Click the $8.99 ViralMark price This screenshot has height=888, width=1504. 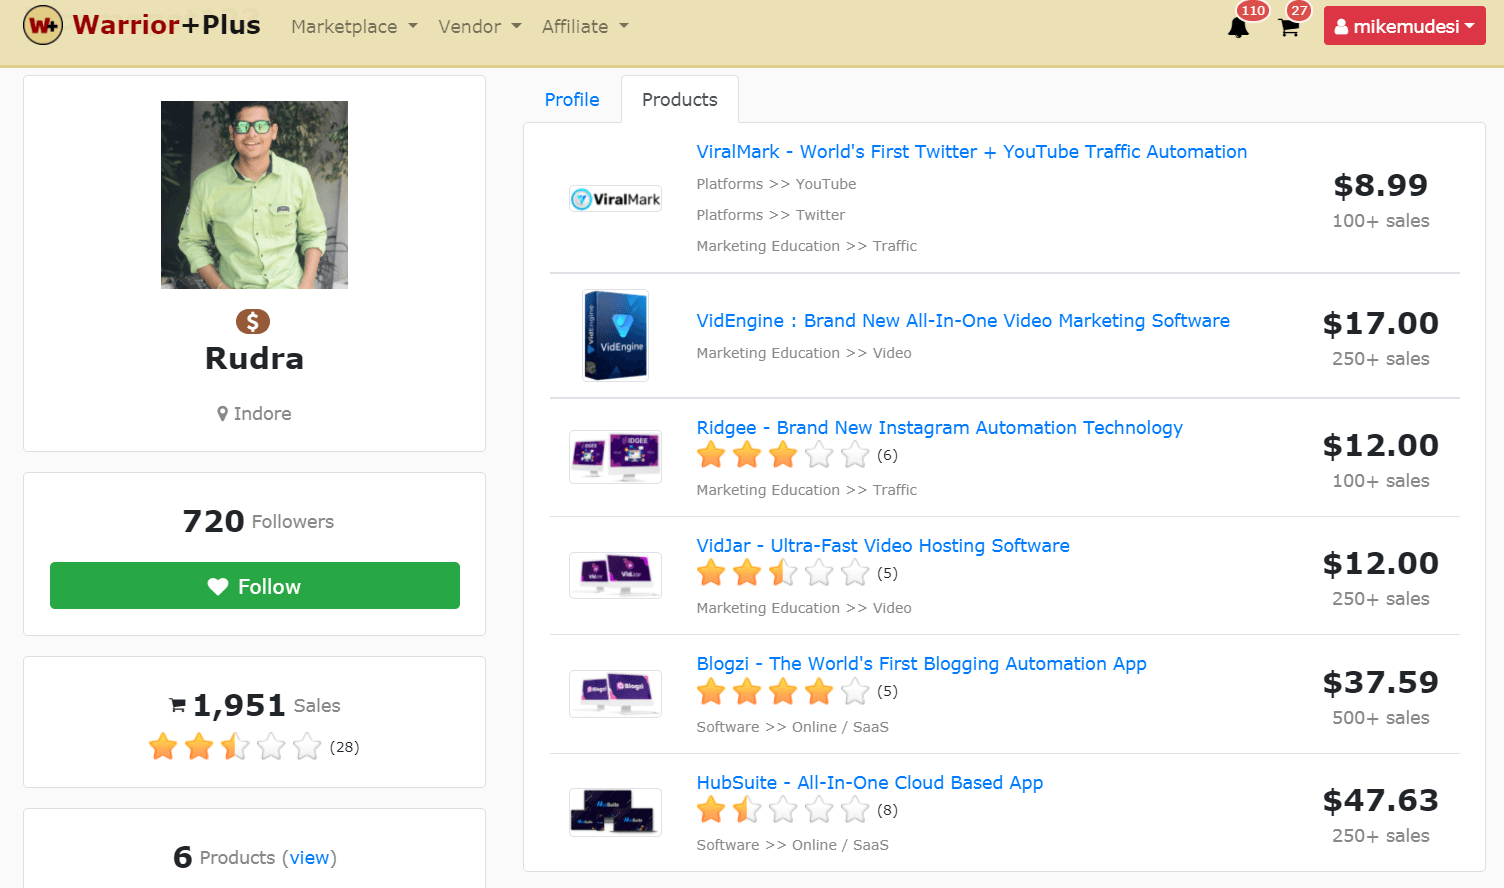pos(1381,186)
